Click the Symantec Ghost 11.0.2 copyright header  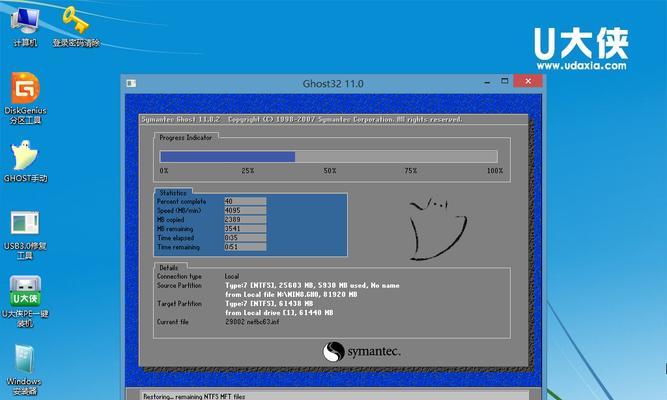[x=302, y=120]
